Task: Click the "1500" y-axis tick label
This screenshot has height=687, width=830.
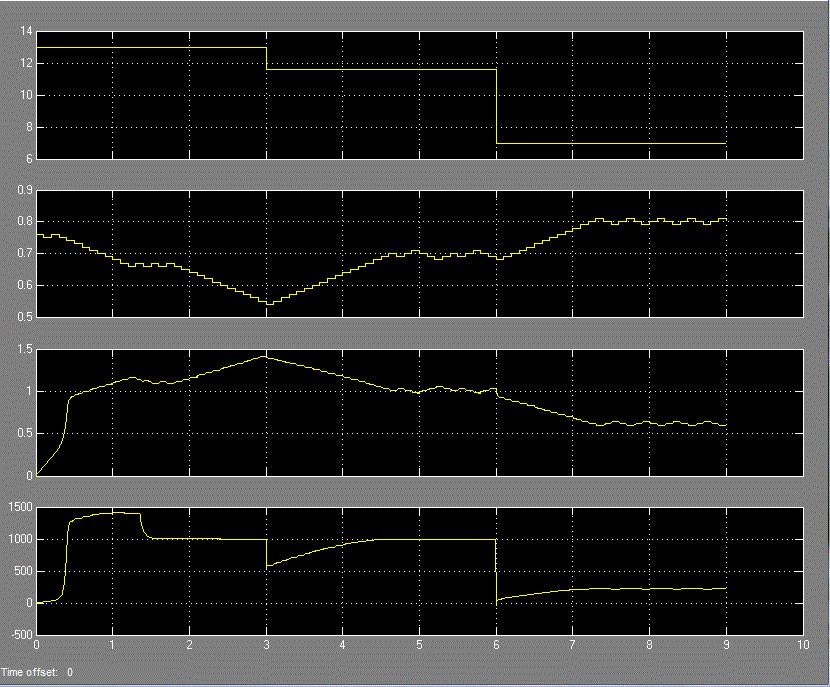Action: (x=21, y=507)
